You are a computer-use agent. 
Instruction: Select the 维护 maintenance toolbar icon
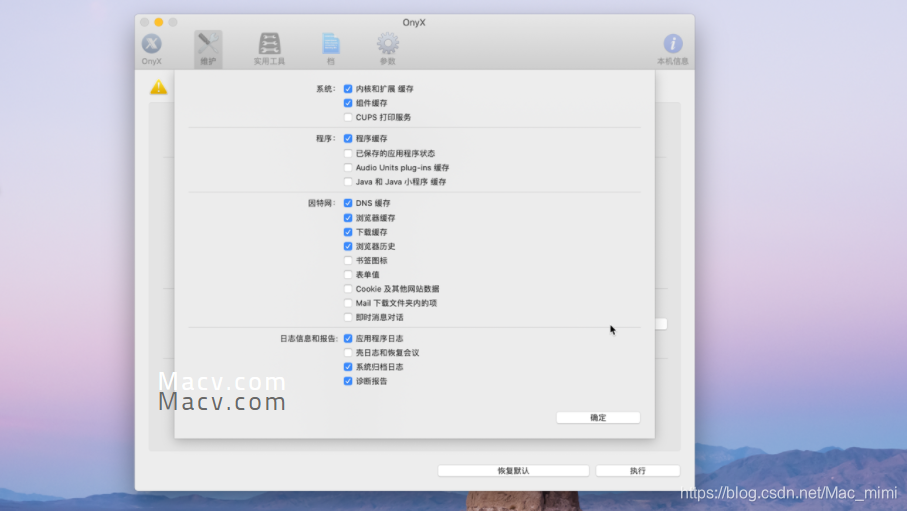point(208,49)
